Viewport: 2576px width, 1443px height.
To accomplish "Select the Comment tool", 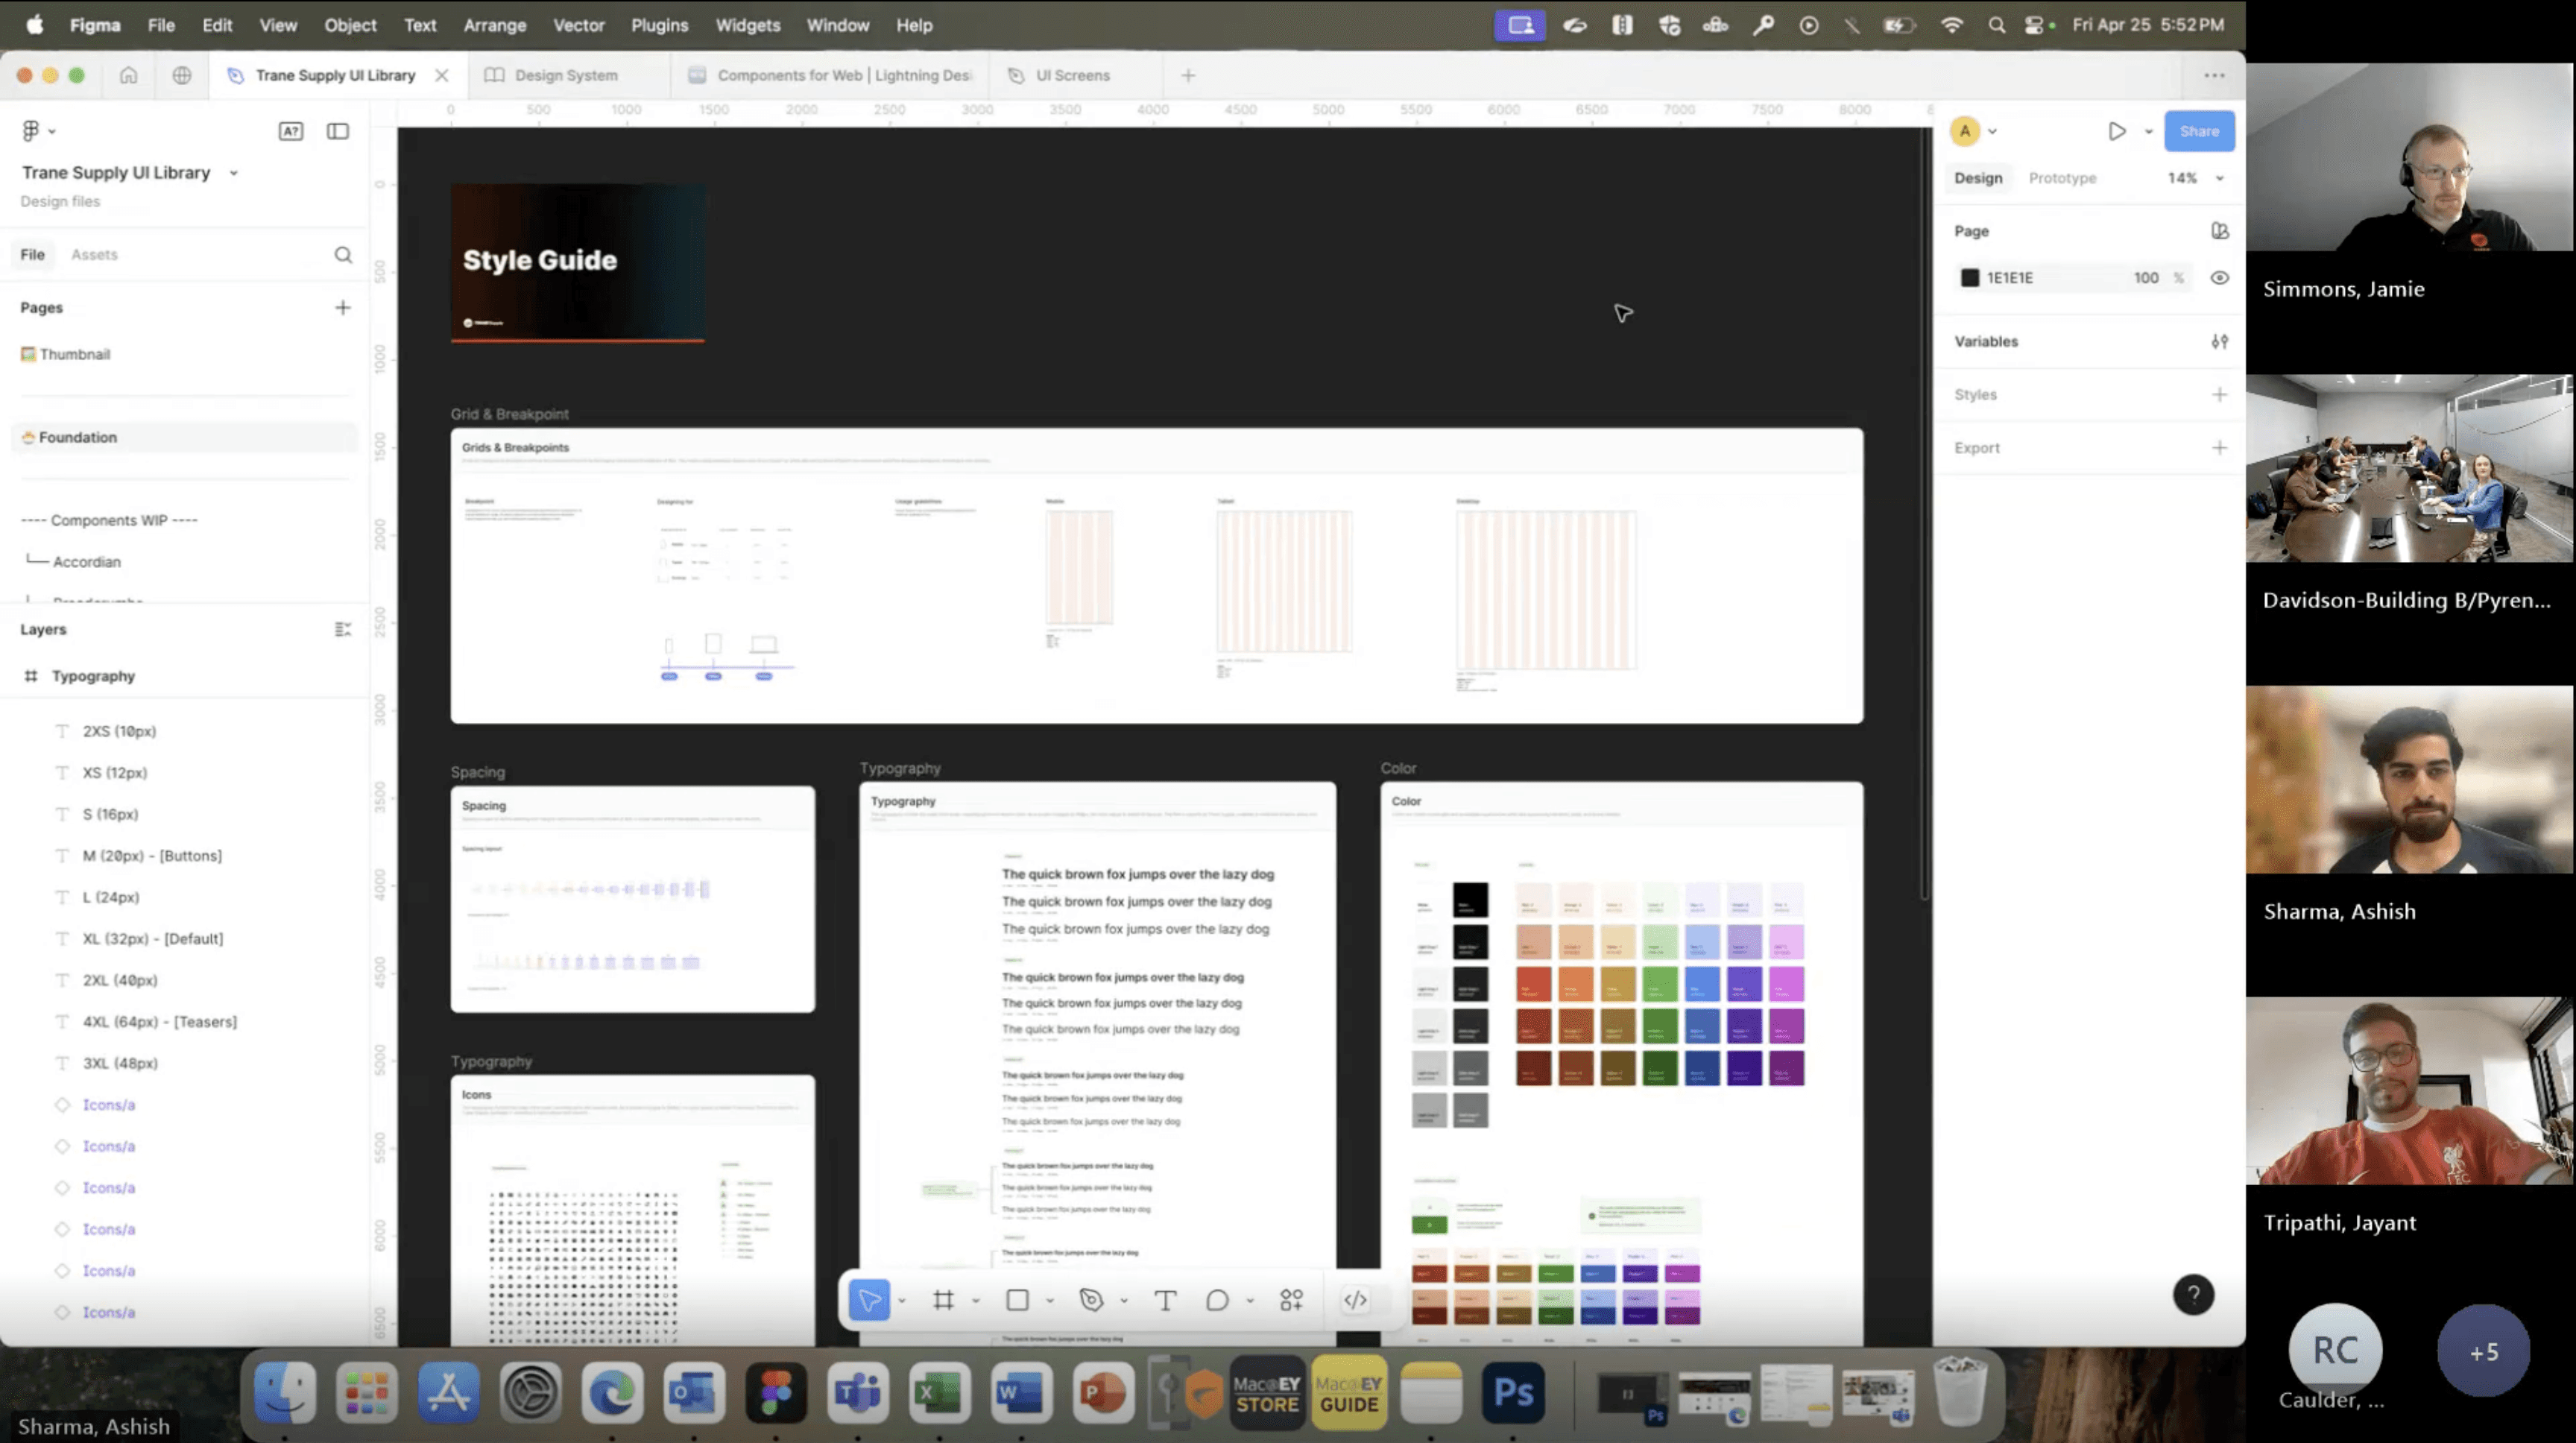I will click(1217, 1300).
